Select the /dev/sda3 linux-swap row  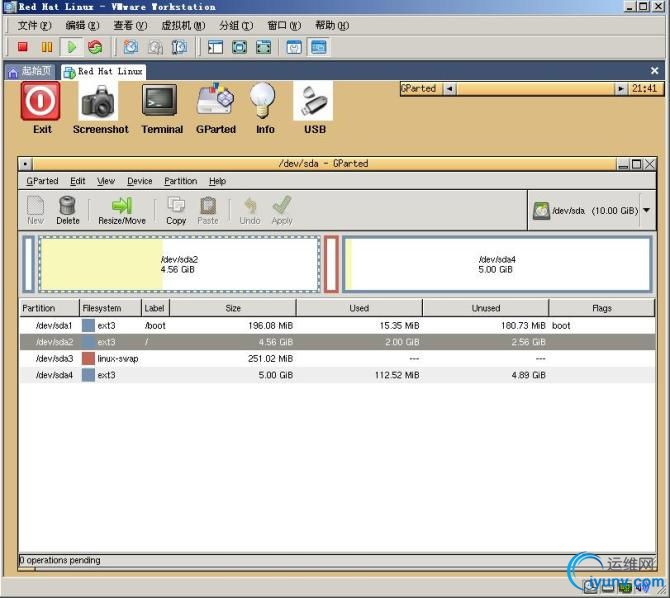point(337,359)
